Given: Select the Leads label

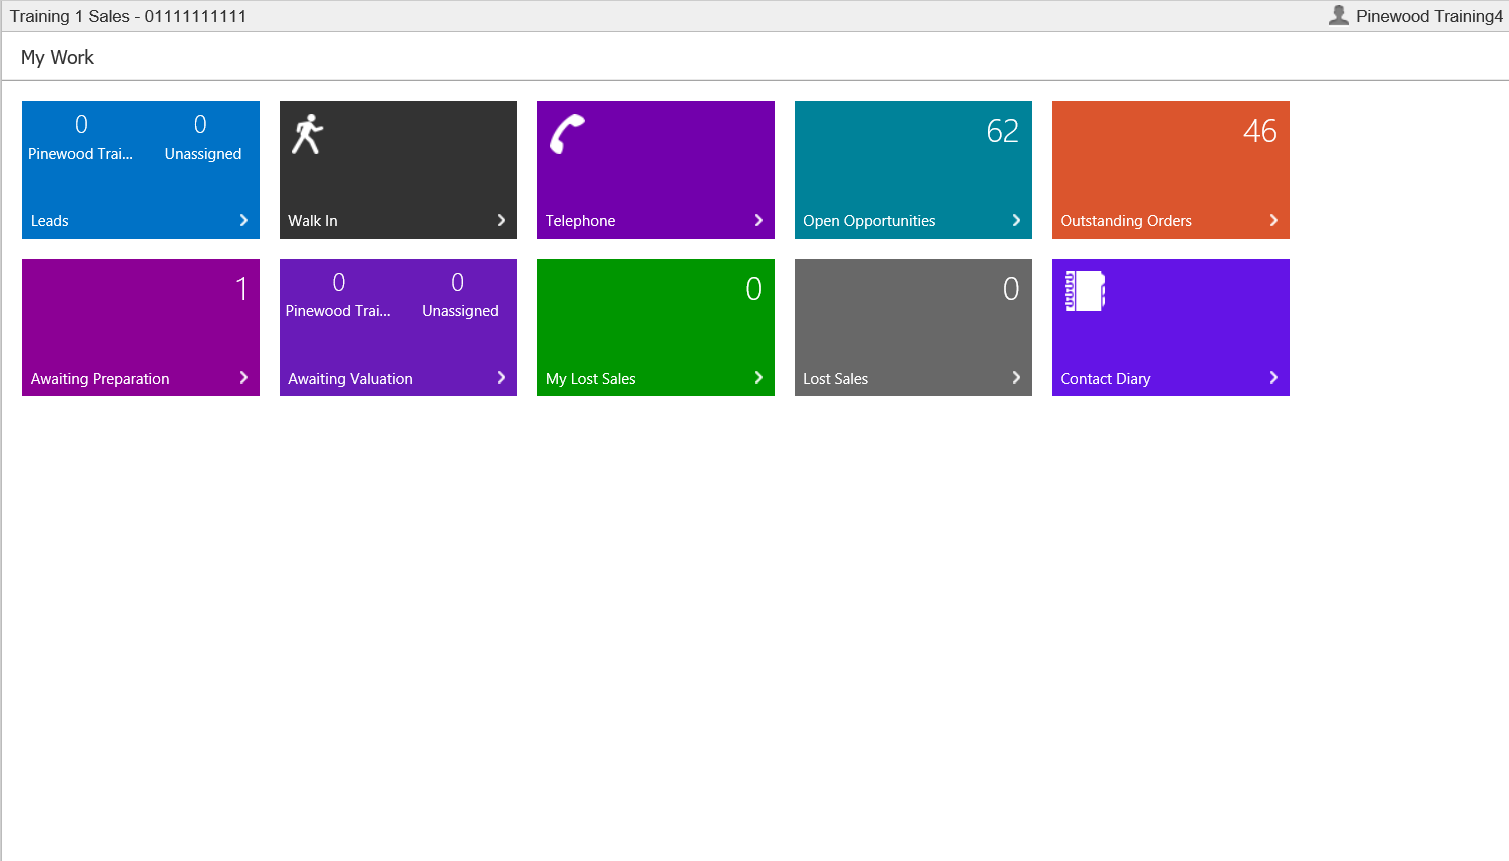Looking at the screenshot, I should tap(49, 221).
